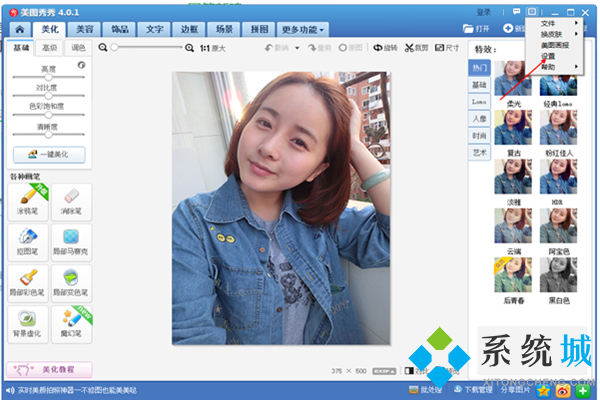Apply the 黑白色 effect thumbnail
600x400 pixels.
pyautogui.click(x=559, y=275)
